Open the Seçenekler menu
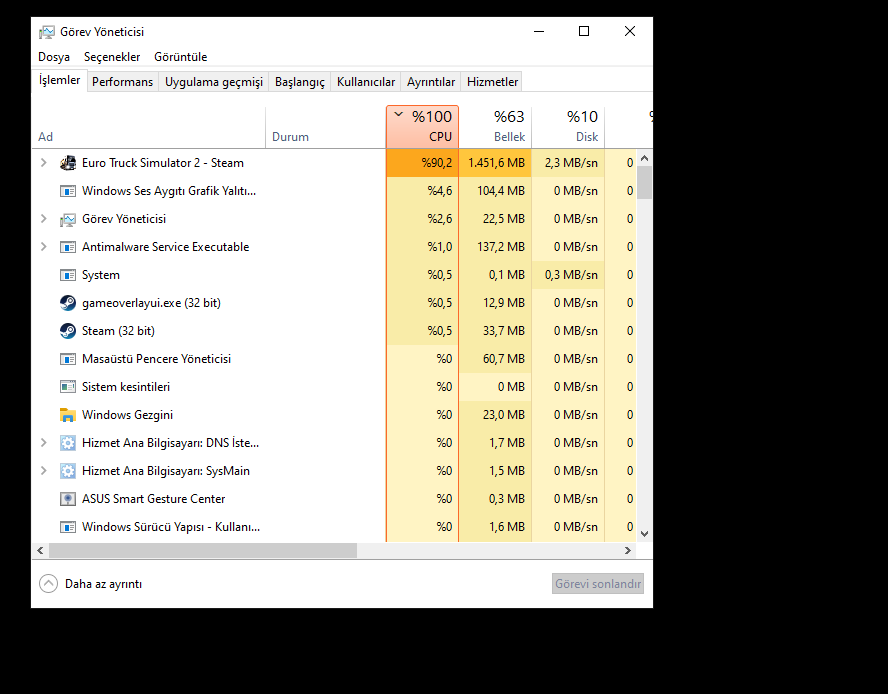The image size is (888, 694). point(112,57)
